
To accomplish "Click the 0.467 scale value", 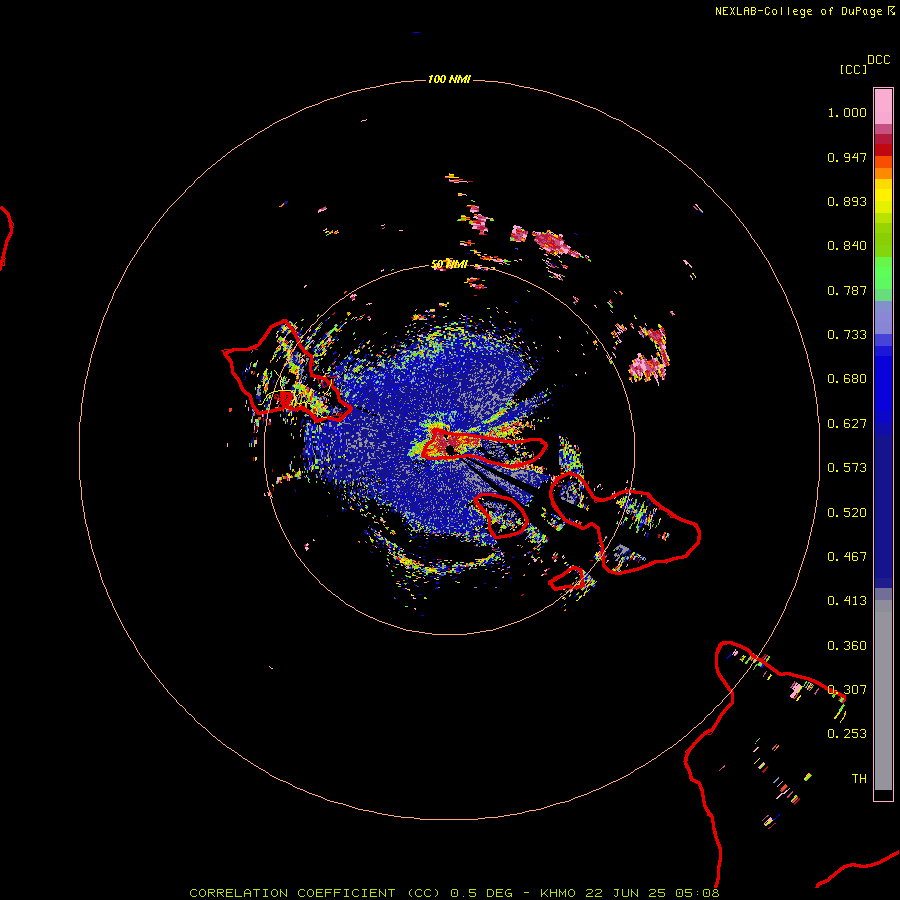I will [847, 557].
